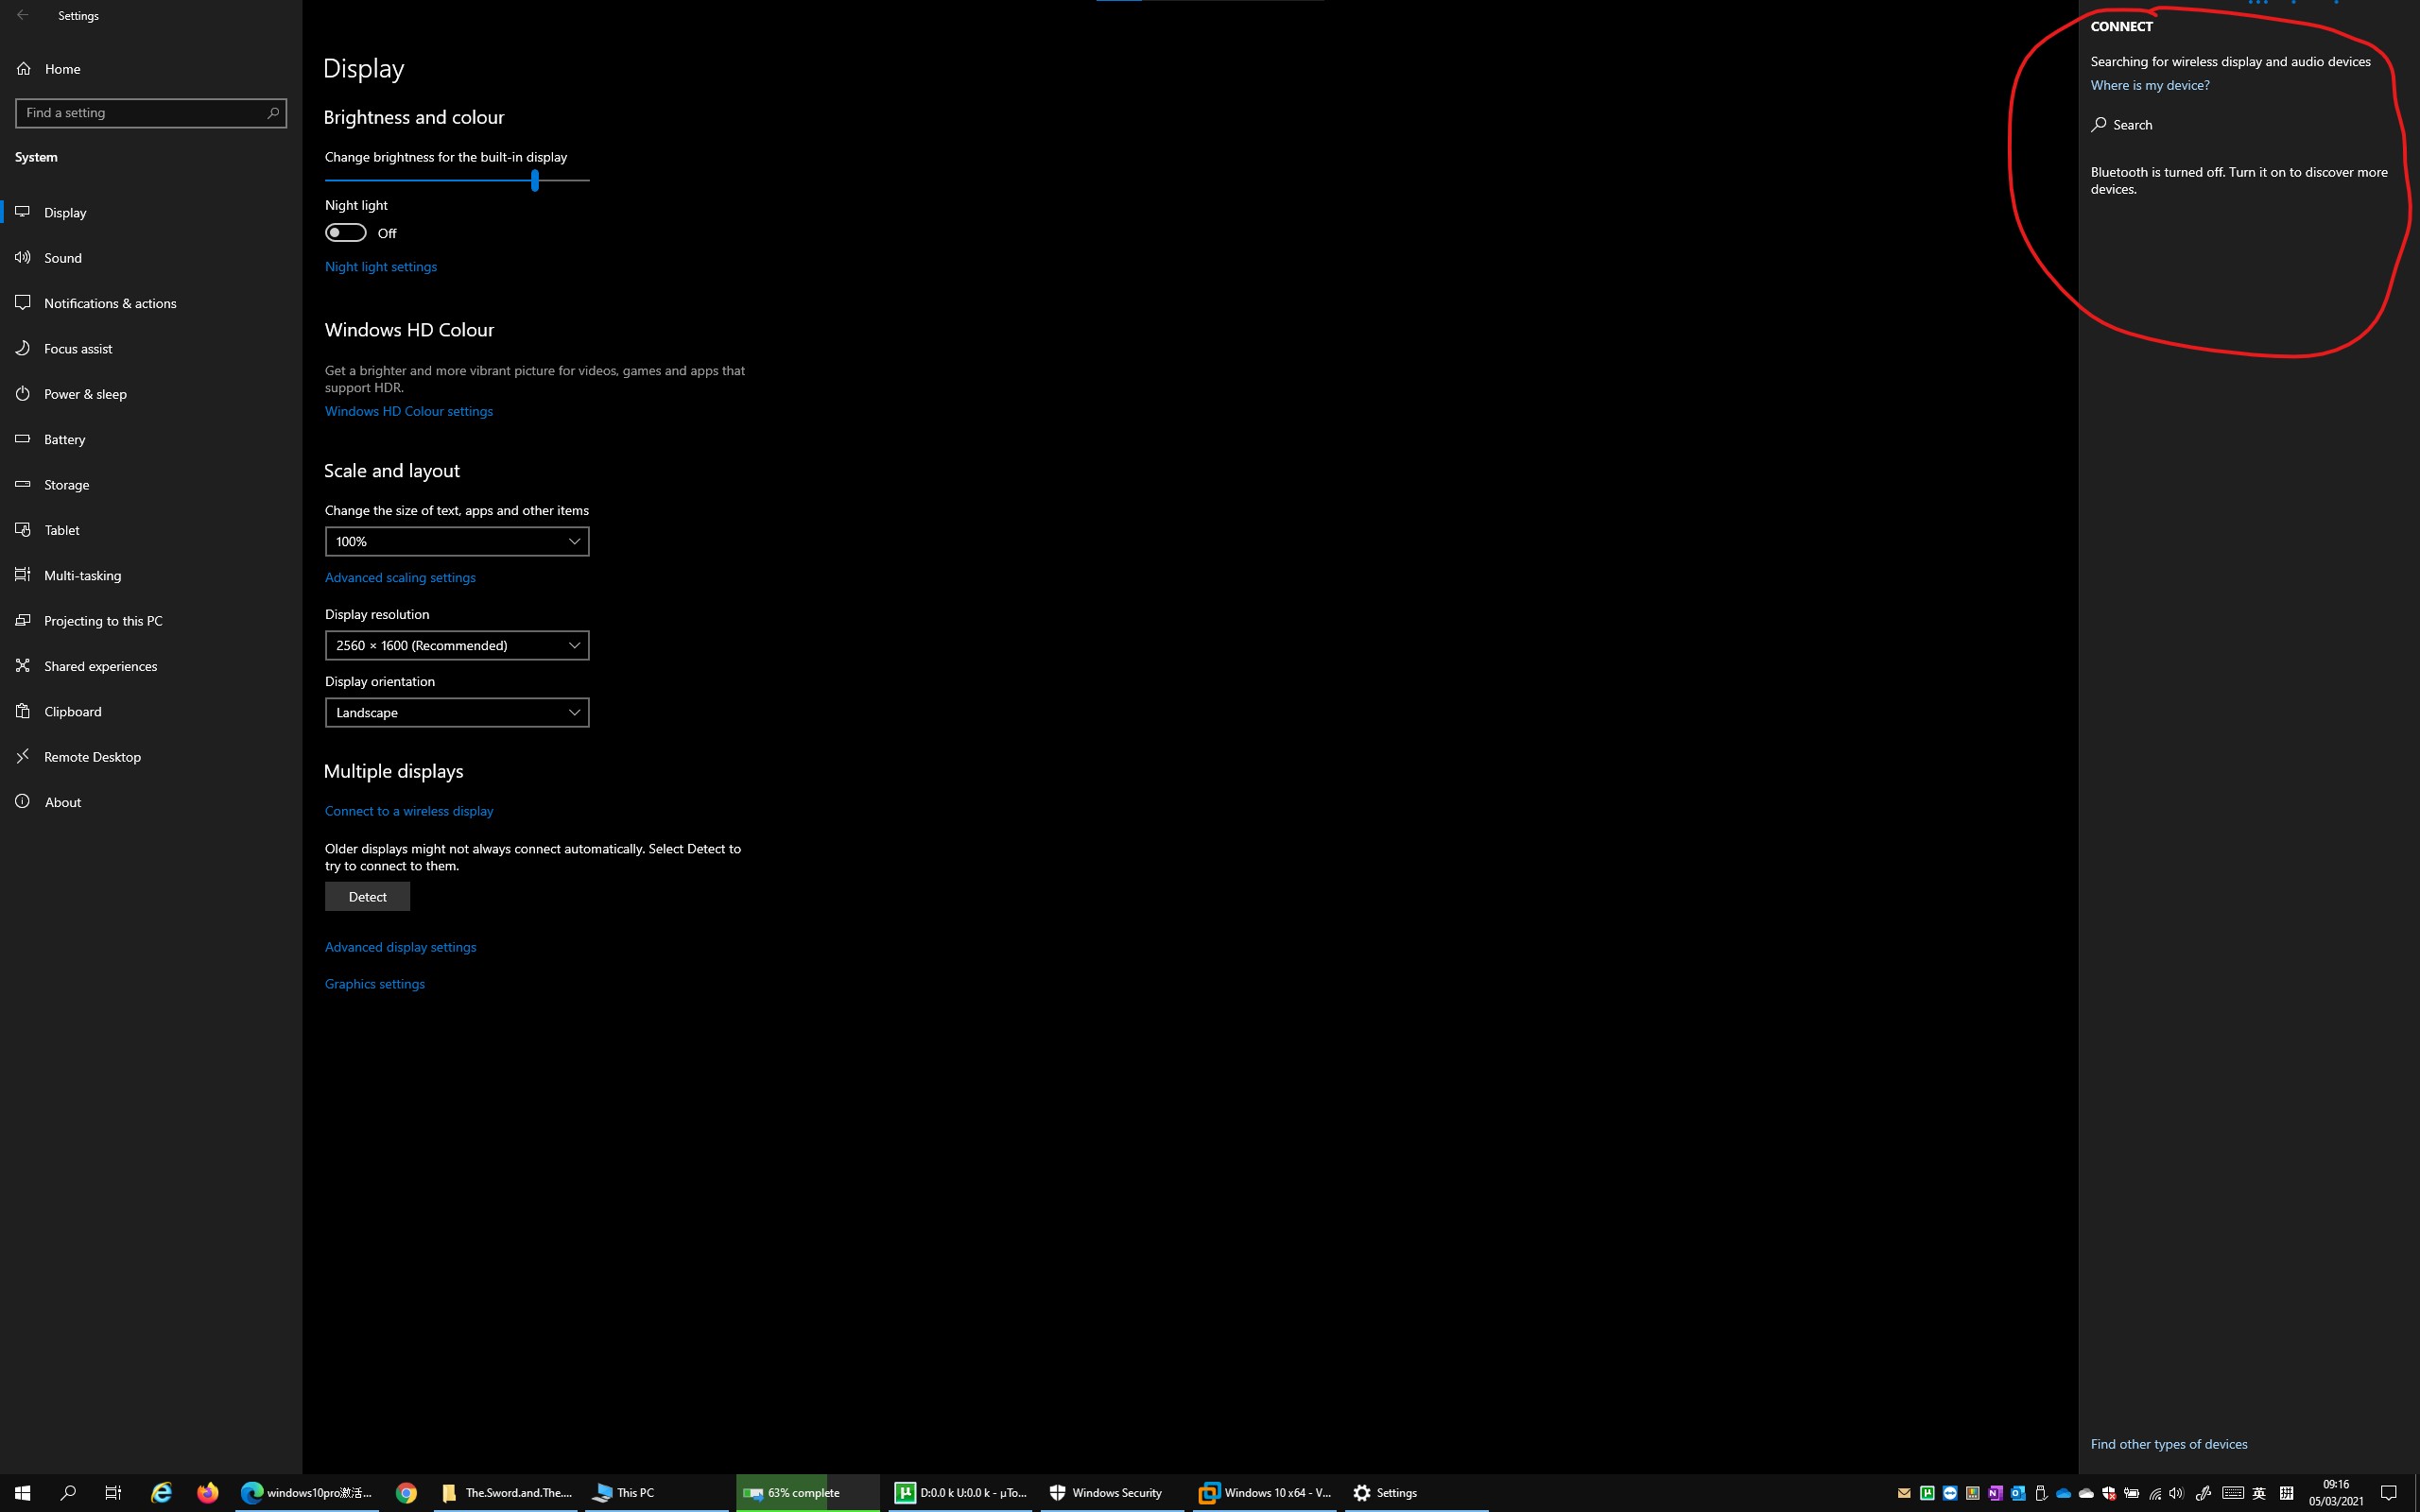Viewport: 2420px width, 1512px height.
Task: Click the back arrow in Settings
Action: (x=22, y=15)
